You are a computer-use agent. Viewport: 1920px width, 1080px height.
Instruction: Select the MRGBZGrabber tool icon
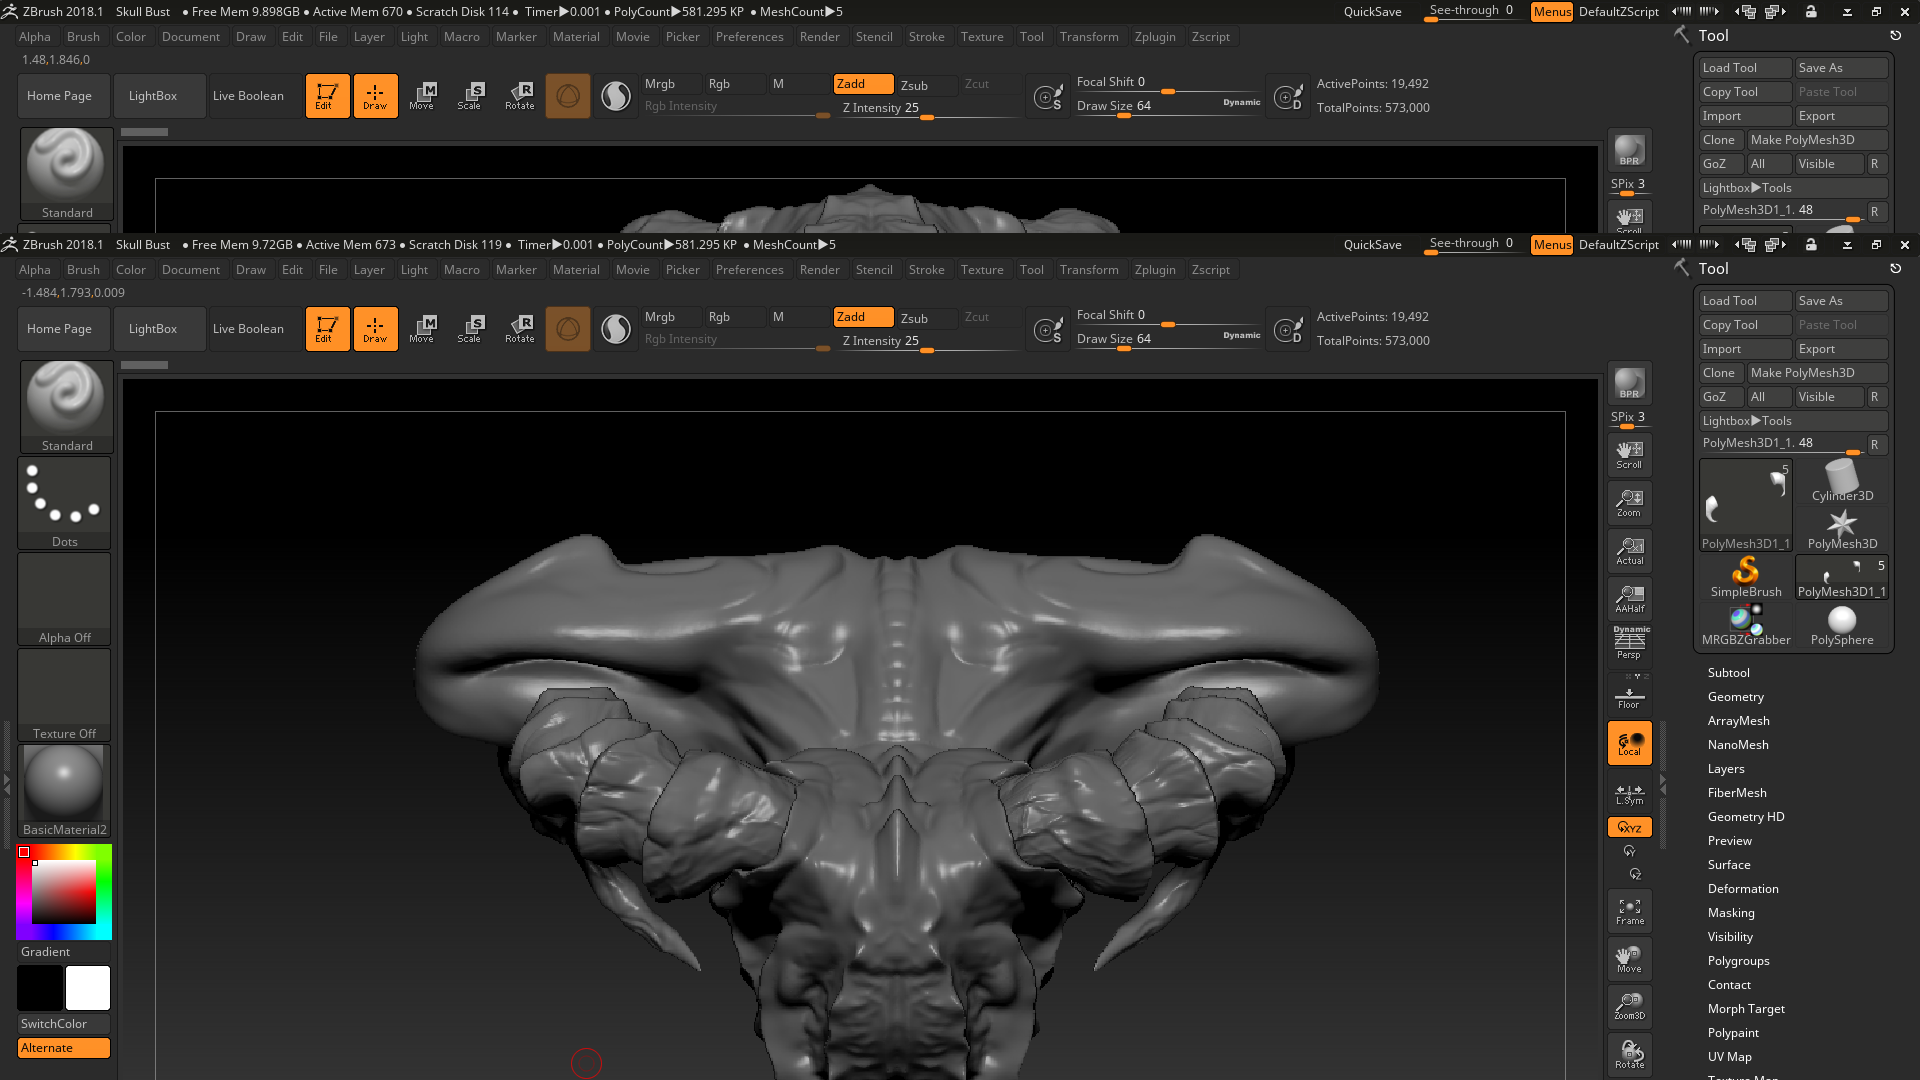1746,626
